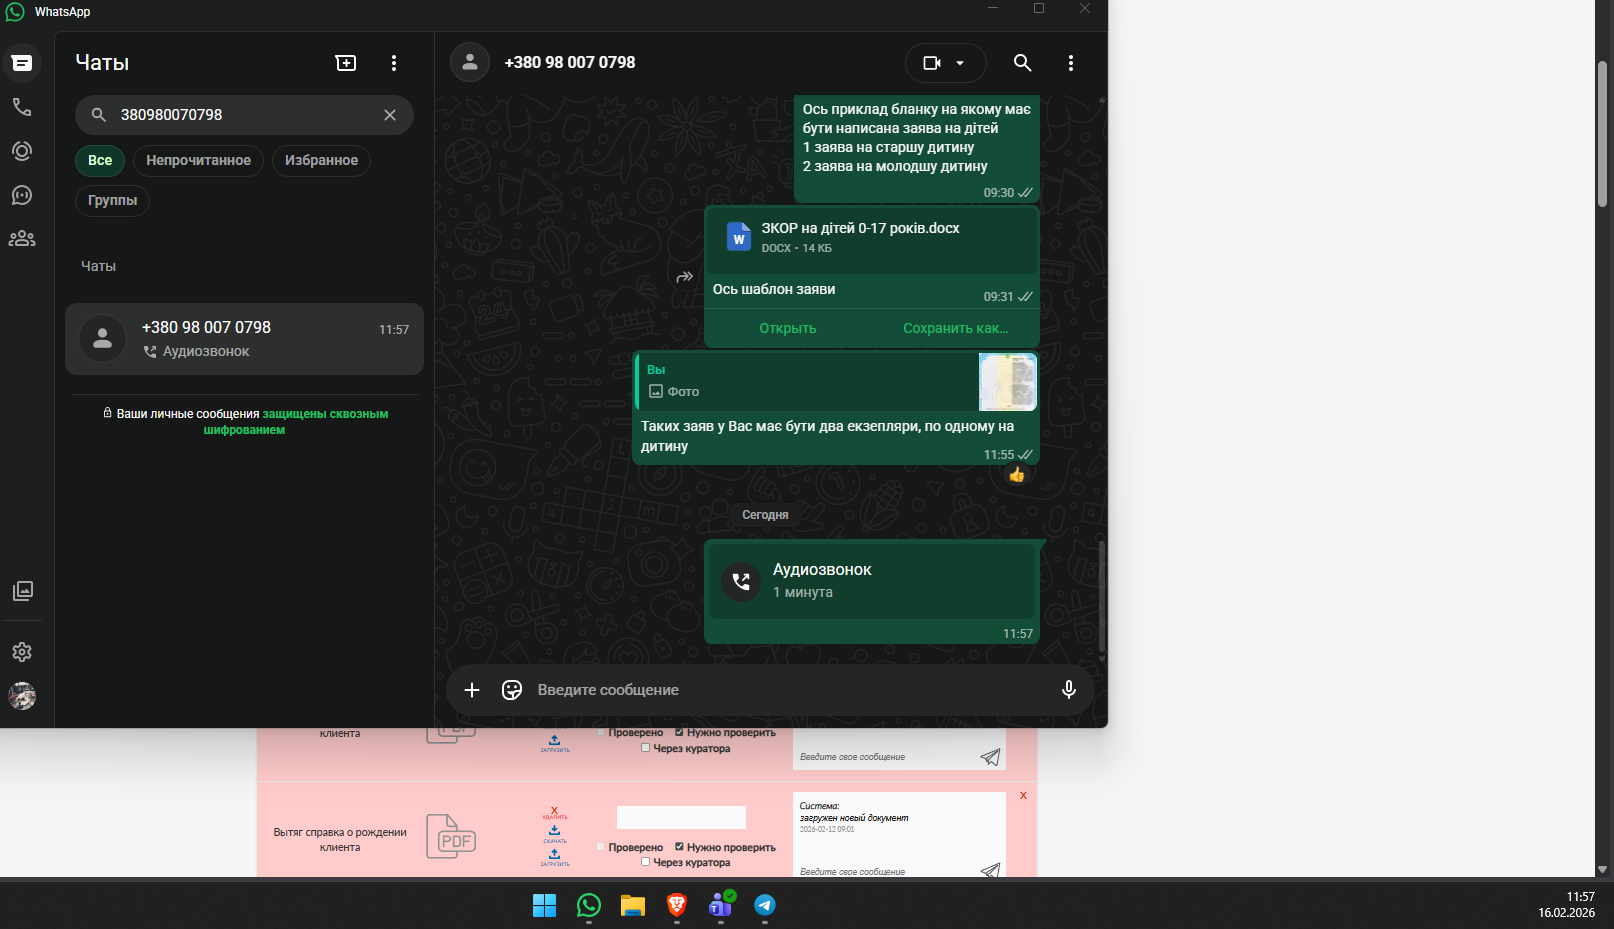Select the Группы chat filter

tap(112, 200)
